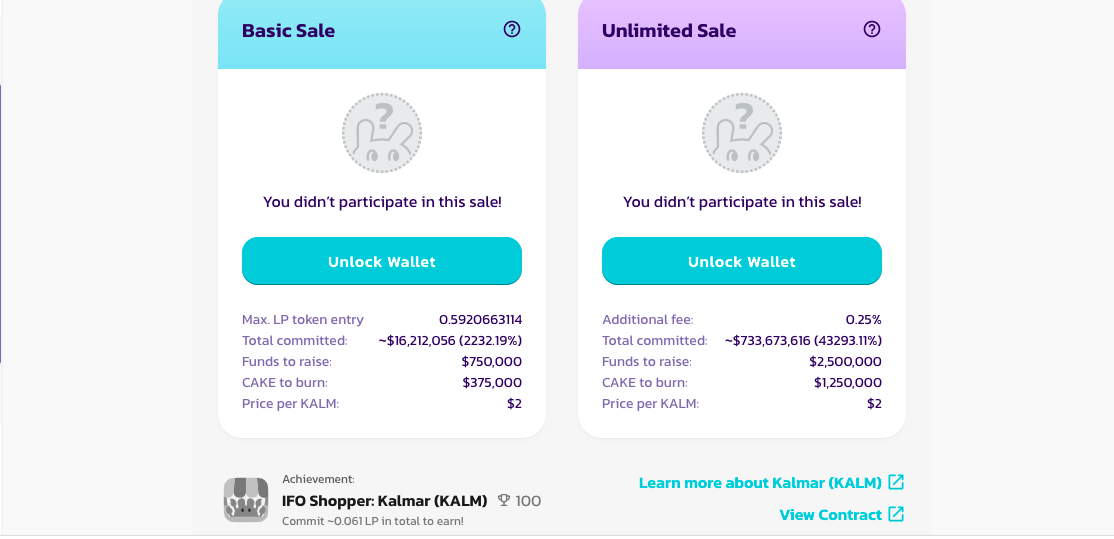Open the View Contract link

(831, 514)
